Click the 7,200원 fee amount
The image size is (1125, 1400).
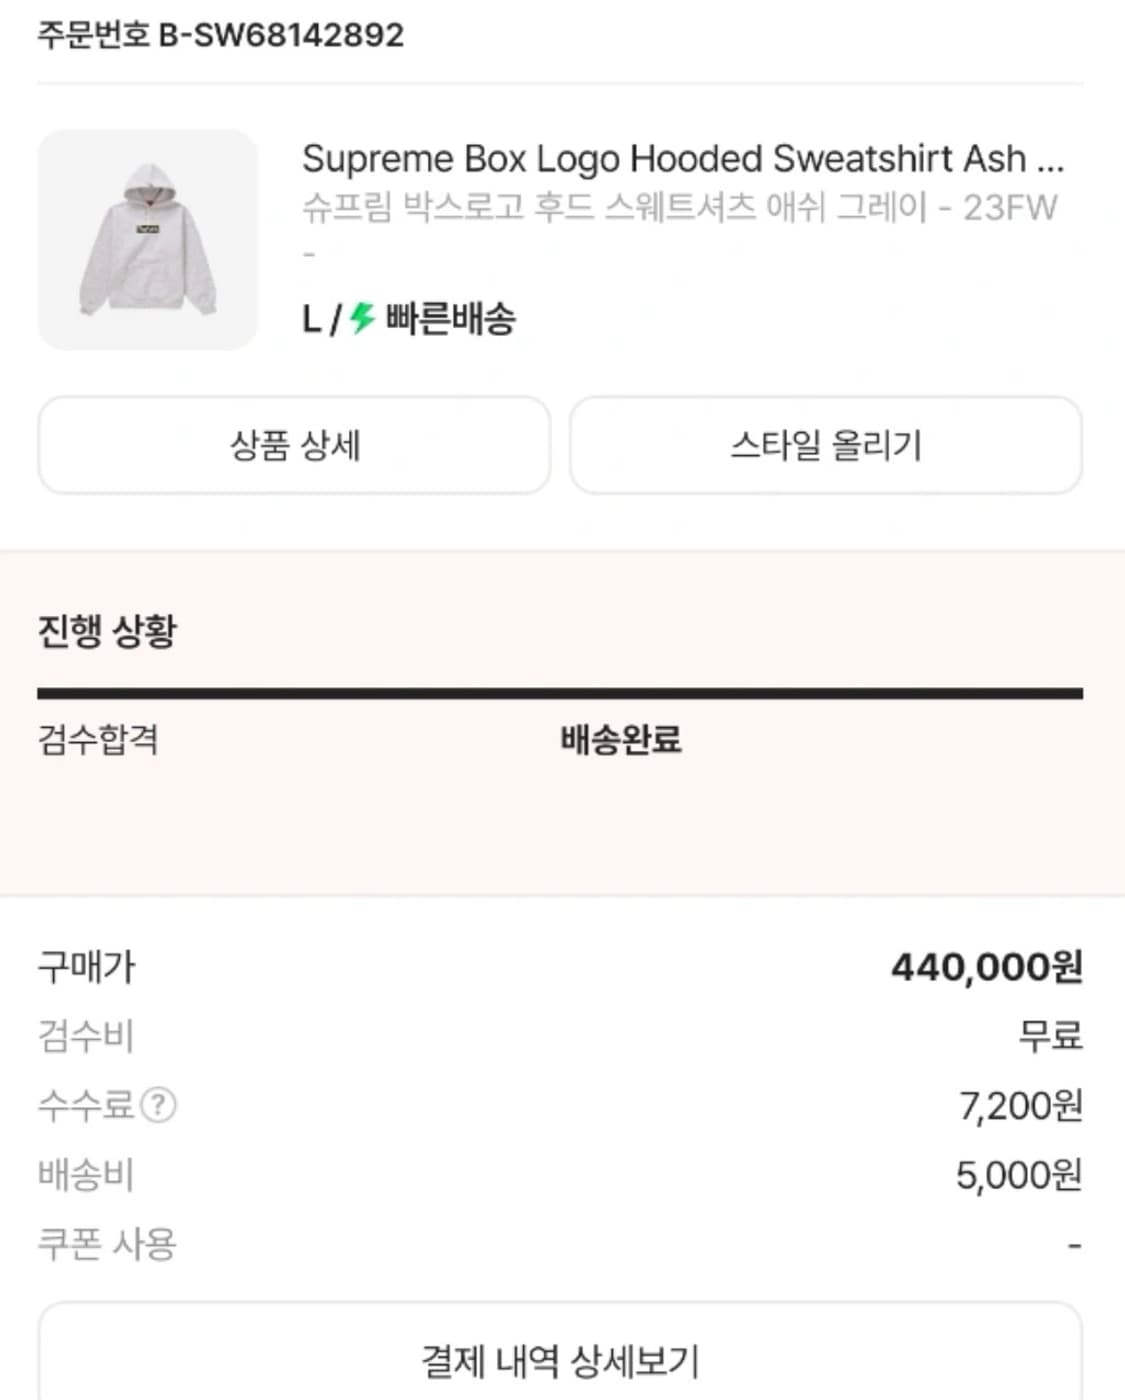coord(1020,1106)
